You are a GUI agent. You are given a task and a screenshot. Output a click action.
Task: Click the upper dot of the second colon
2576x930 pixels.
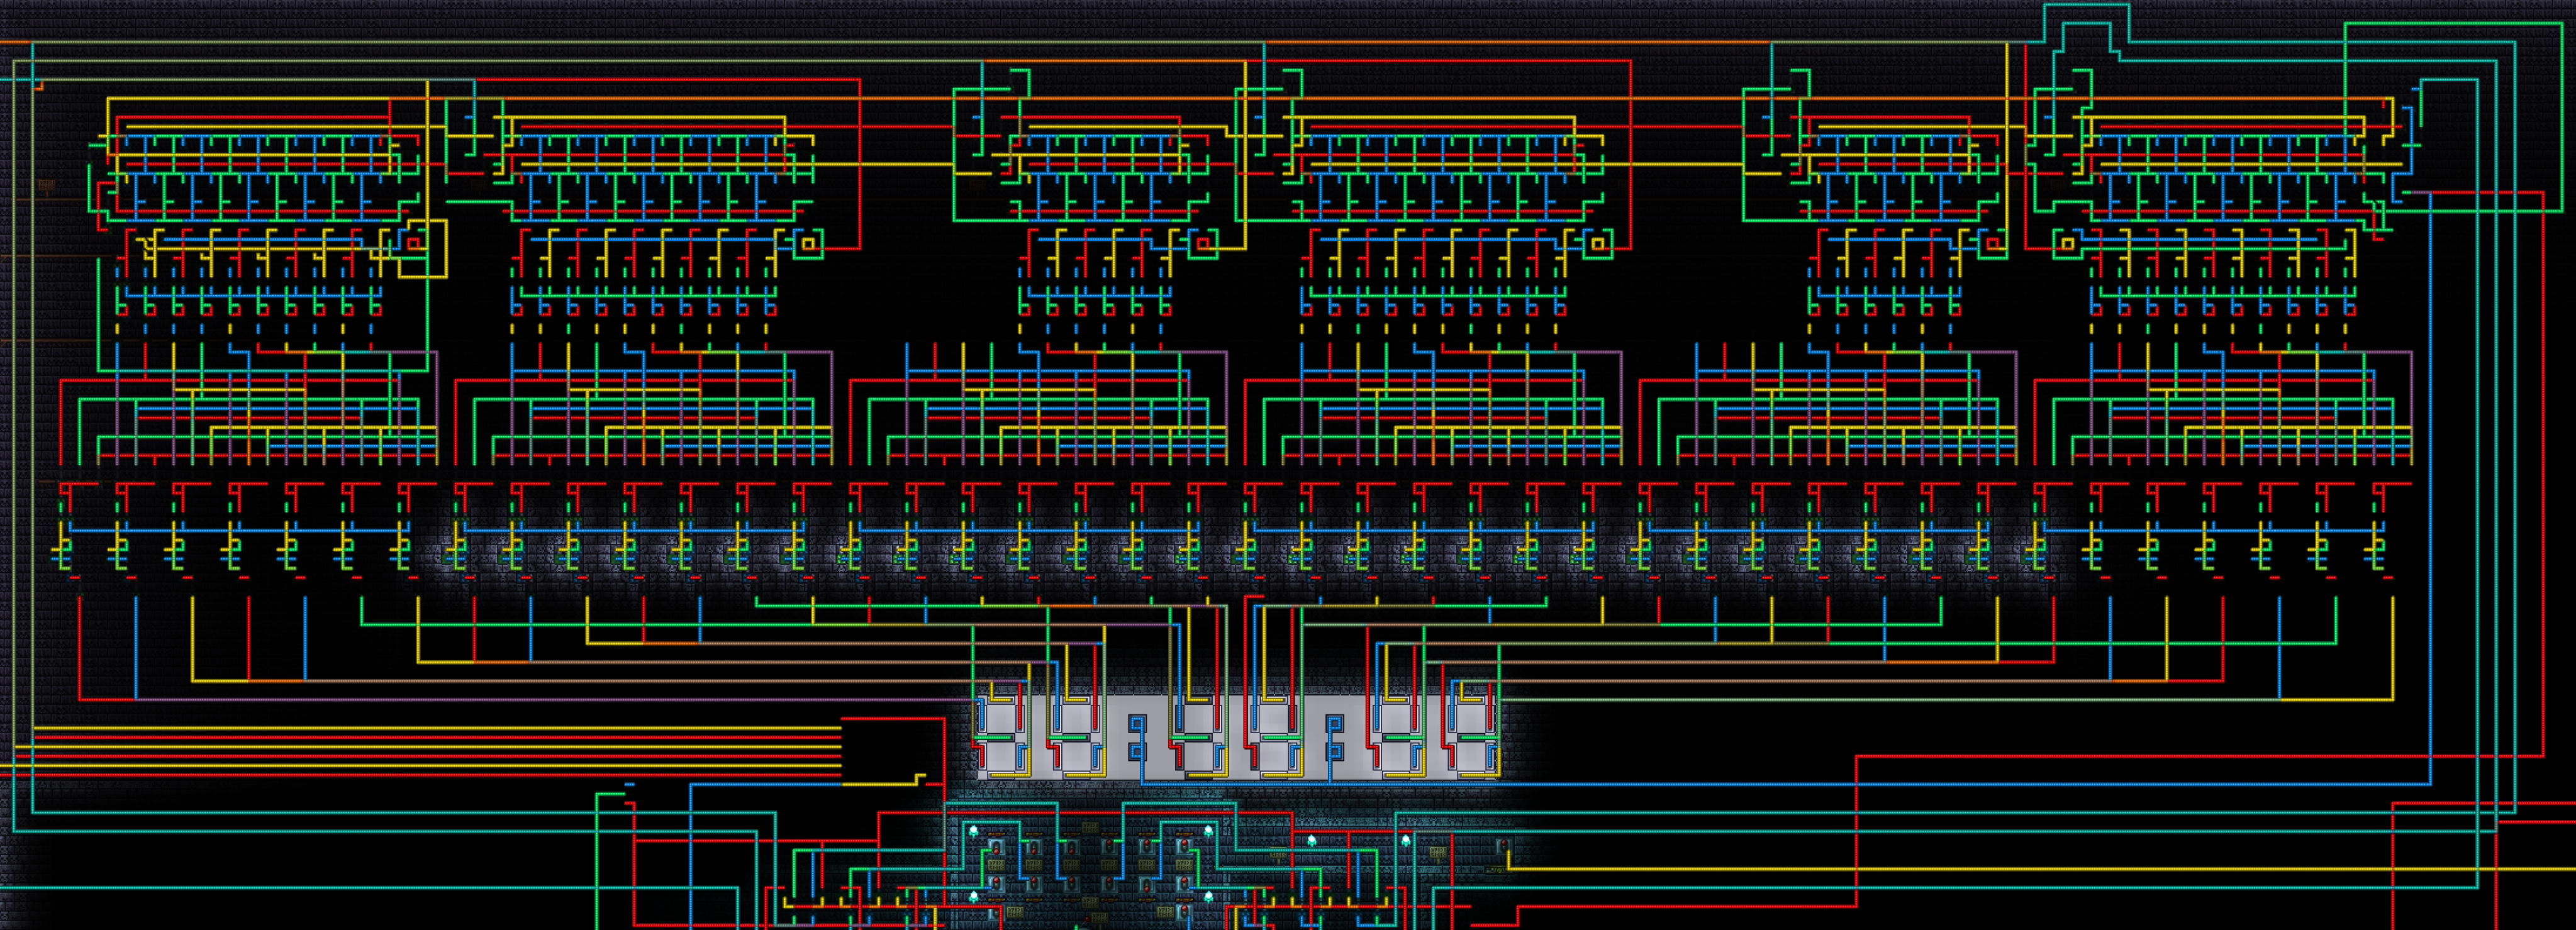pyautogui.click(x=1335, y=724)
